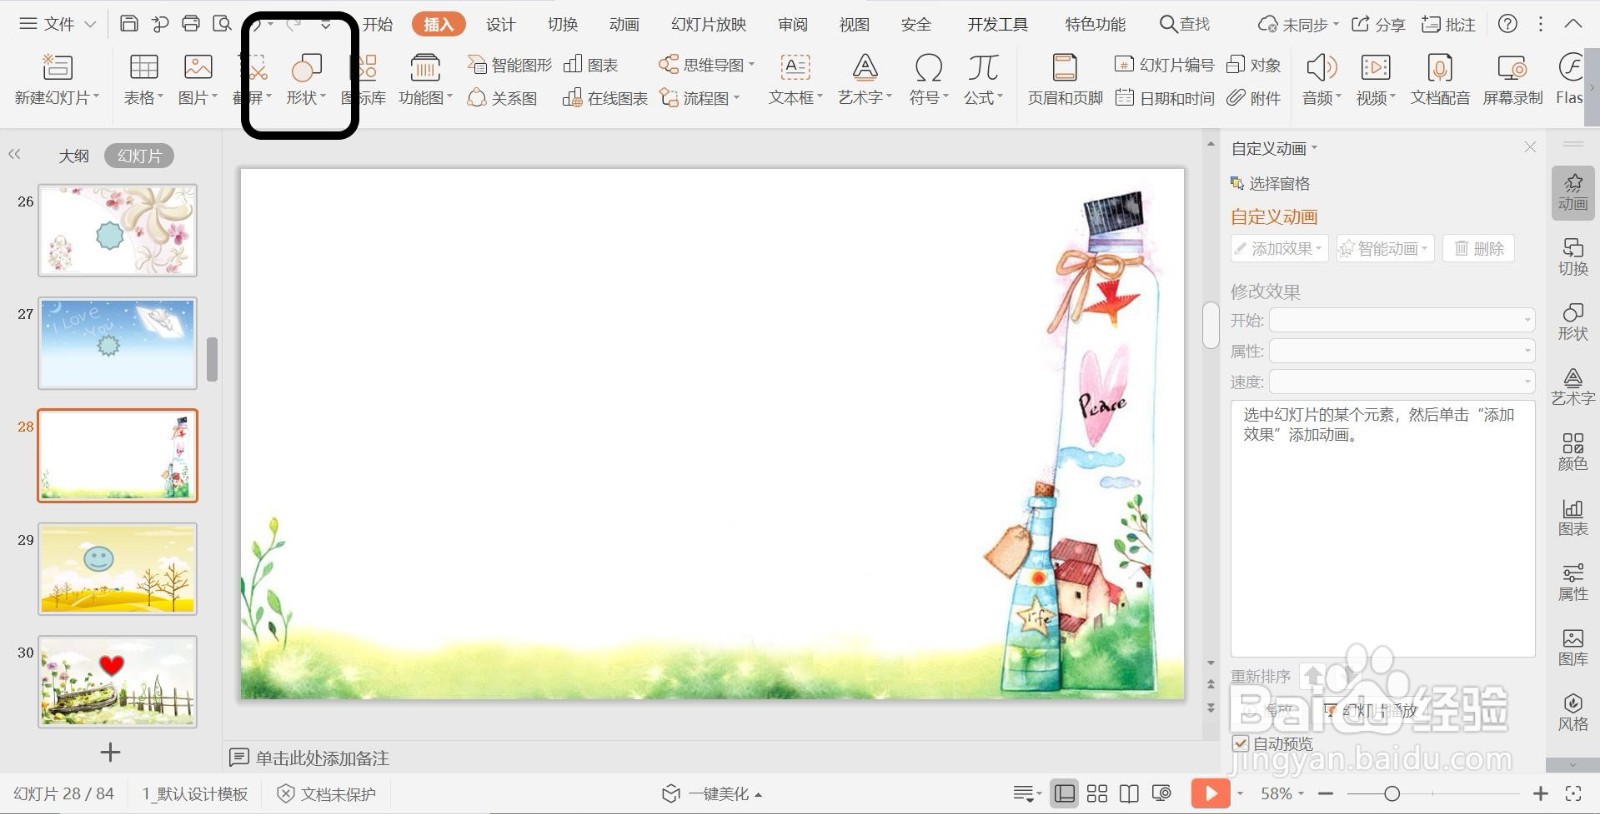Image resolution: width=1600 pixels, height=814 pixels.
Task: Switch to the 设计 design tab
Action: point(501,24)
